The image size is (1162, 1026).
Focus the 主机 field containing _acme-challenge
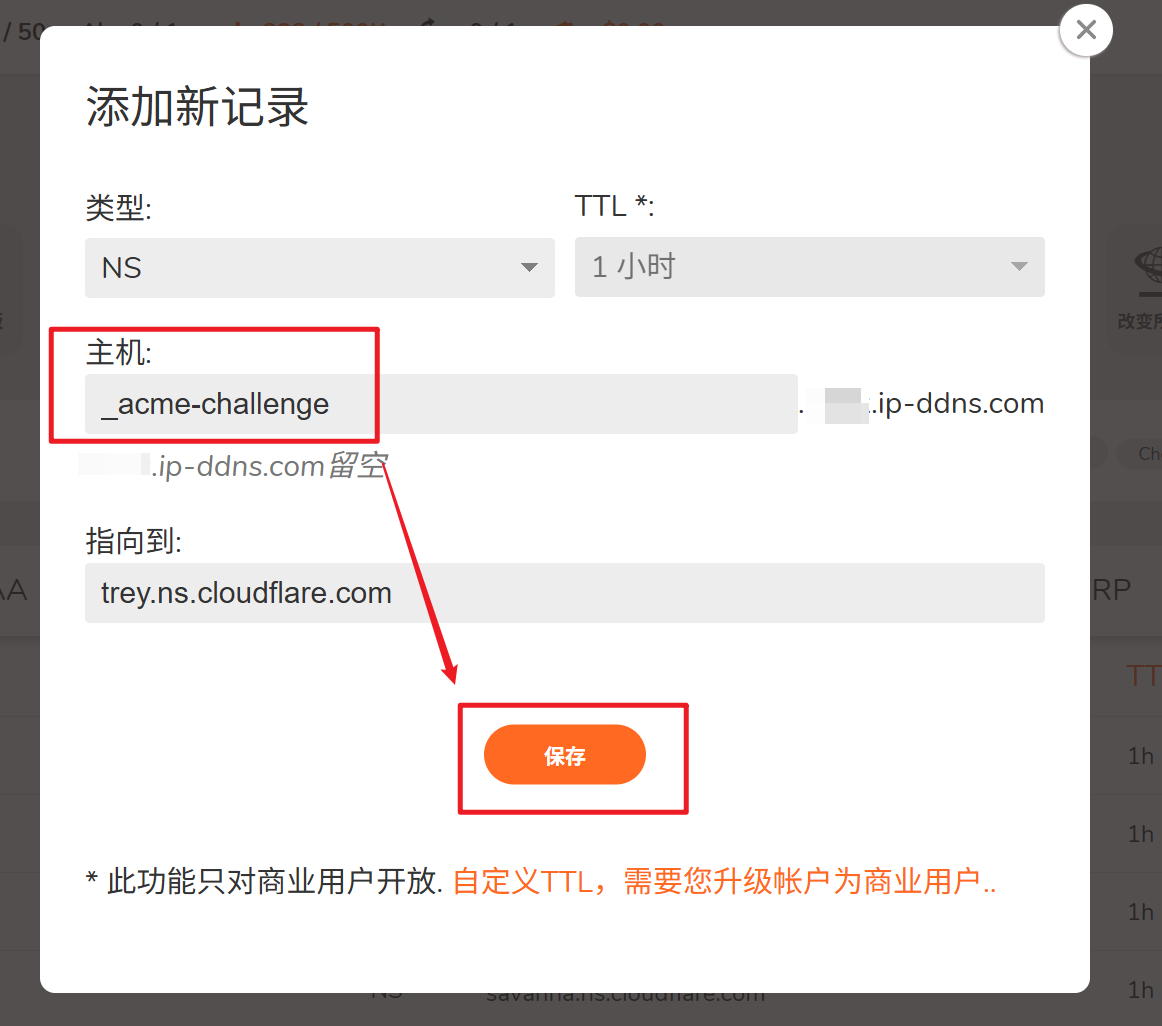441,404
